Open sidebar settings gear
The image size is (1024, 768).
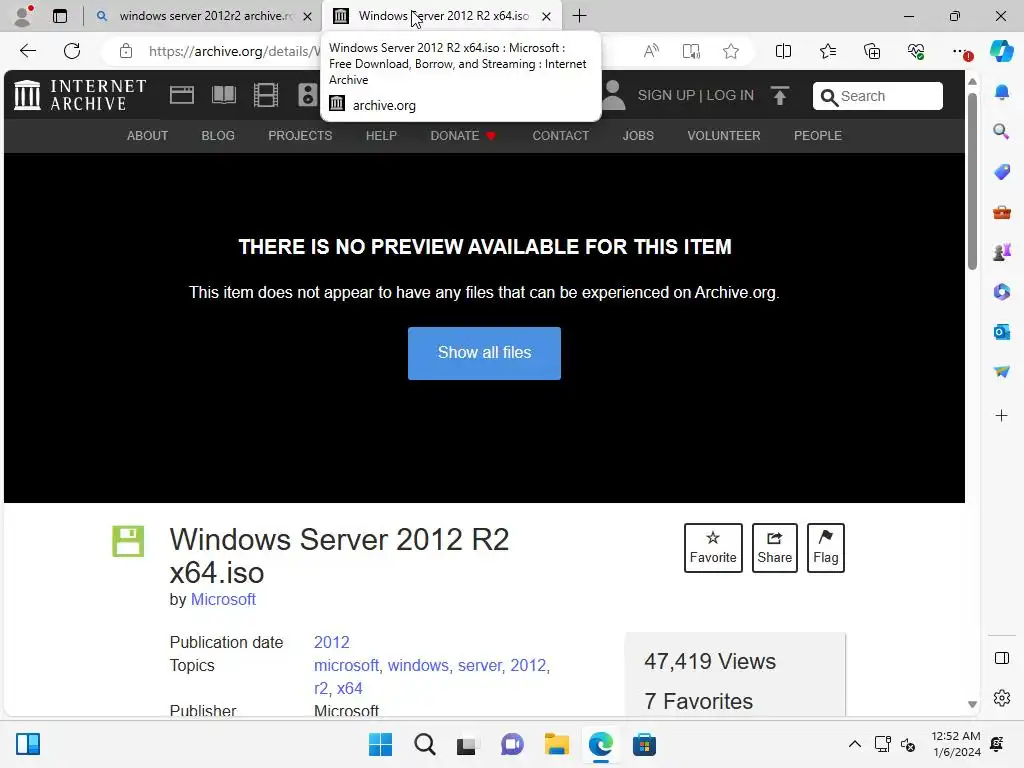[1002, 697]
